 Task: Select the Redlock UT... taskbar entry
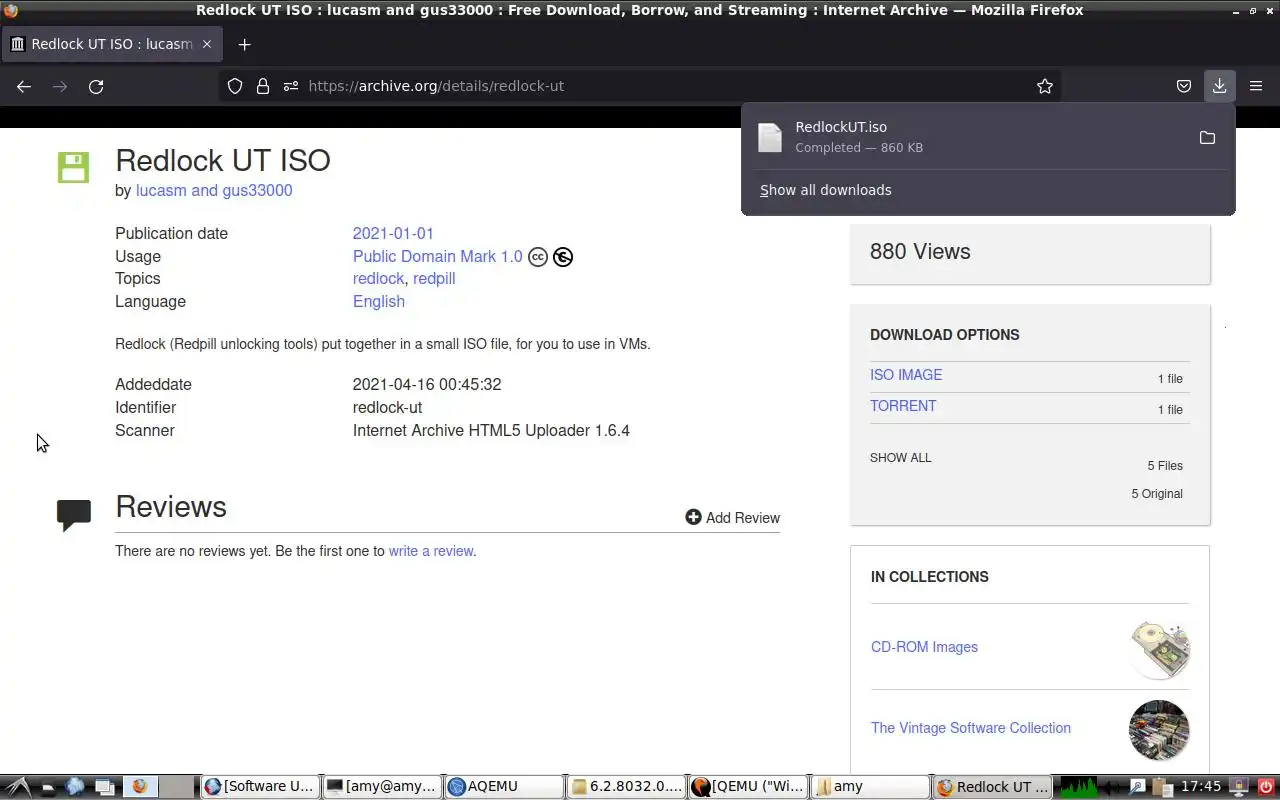[x=992, y=787]
